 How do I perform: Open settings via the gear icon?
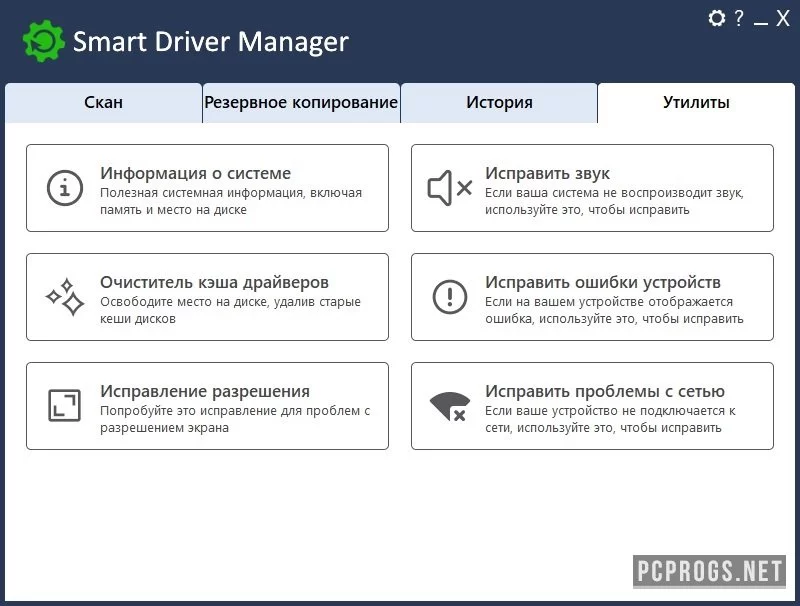coord(716,18)
